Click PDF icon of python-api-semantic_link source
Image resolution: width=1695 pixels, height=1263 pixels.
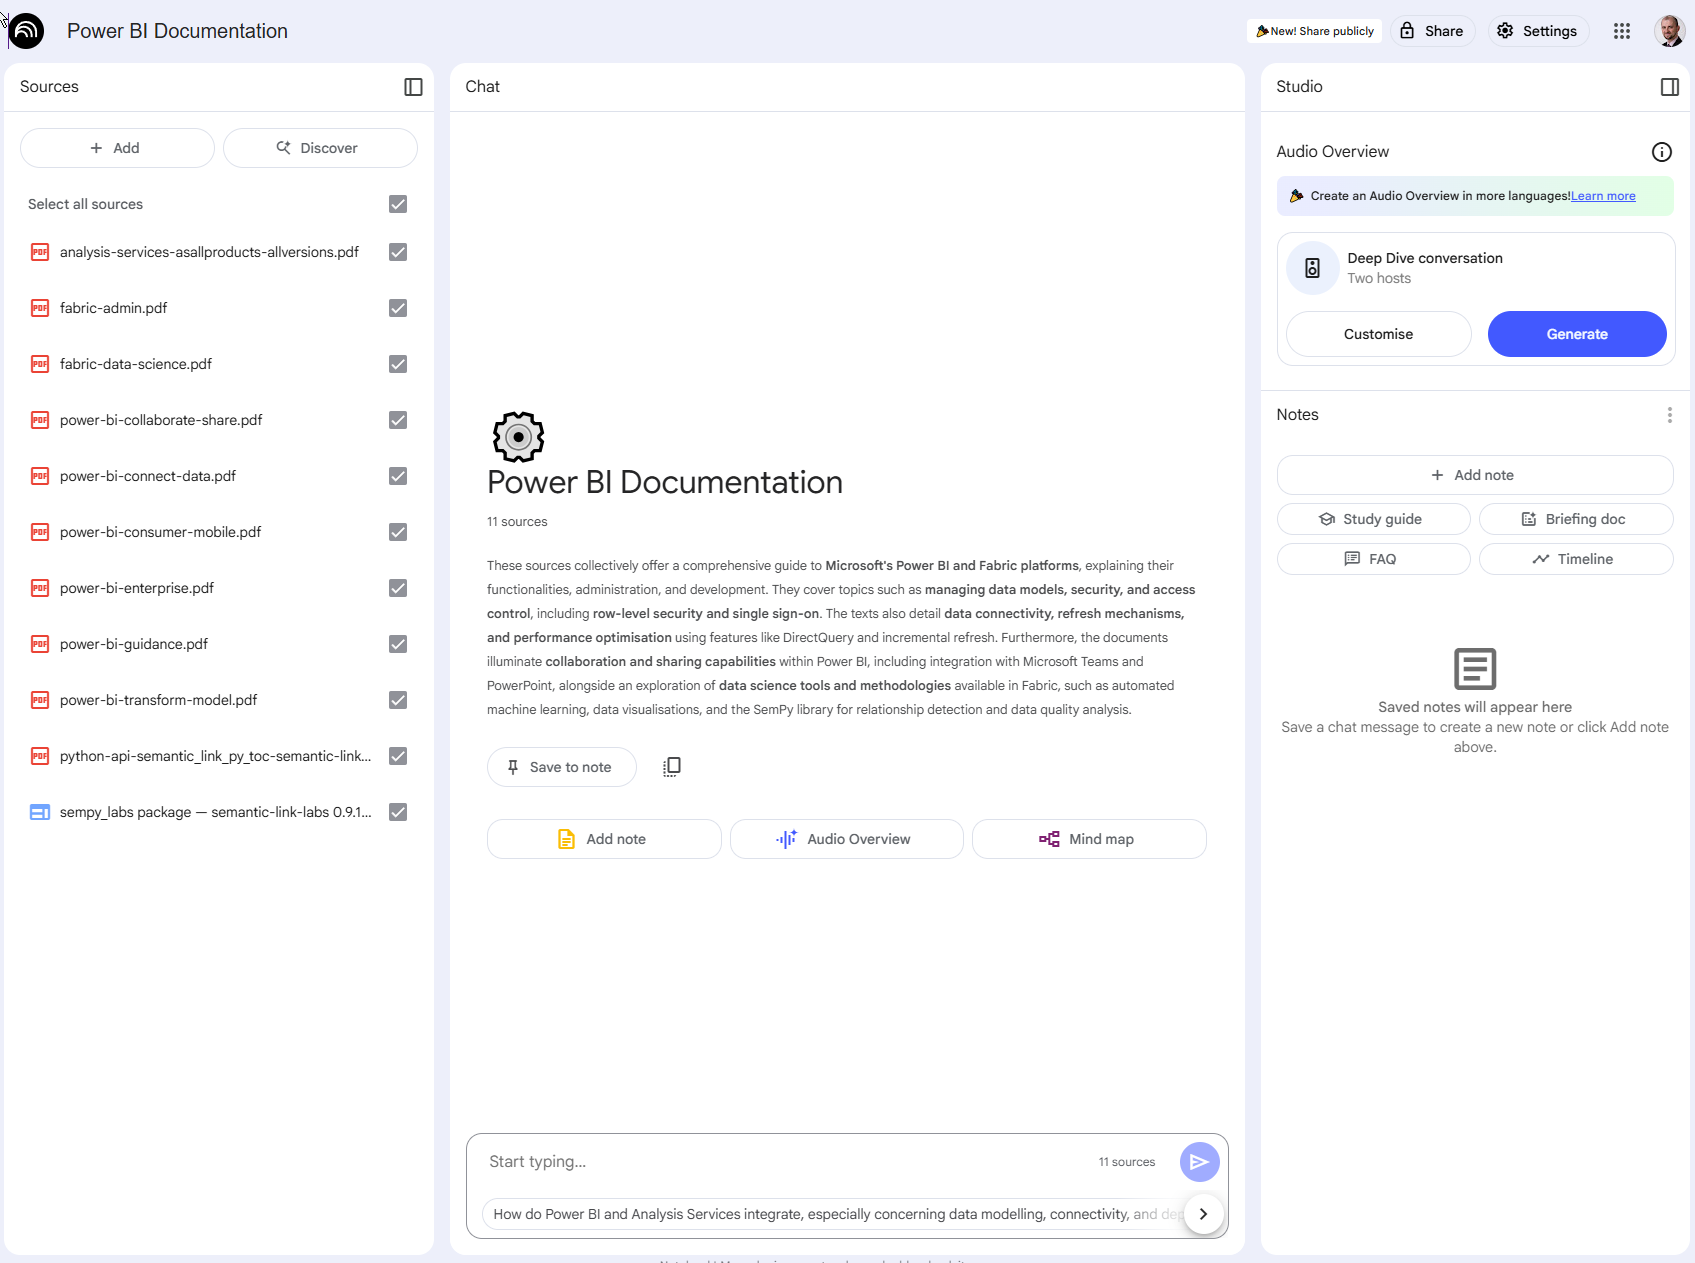[x=40, y=756]
